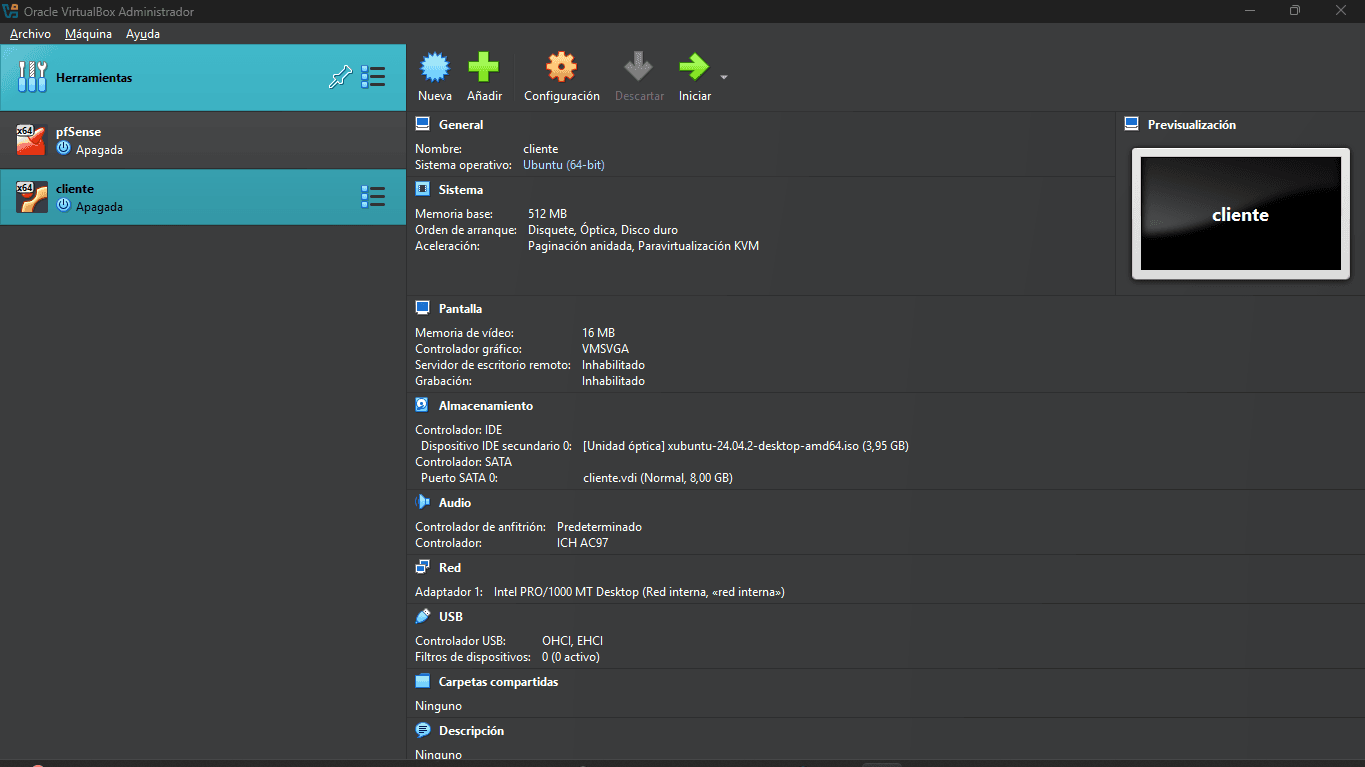Image resolution: width=1365 pixels, height=767 pixels.
Task: Select the pfSense virtual machine
Action: point(203,140)
